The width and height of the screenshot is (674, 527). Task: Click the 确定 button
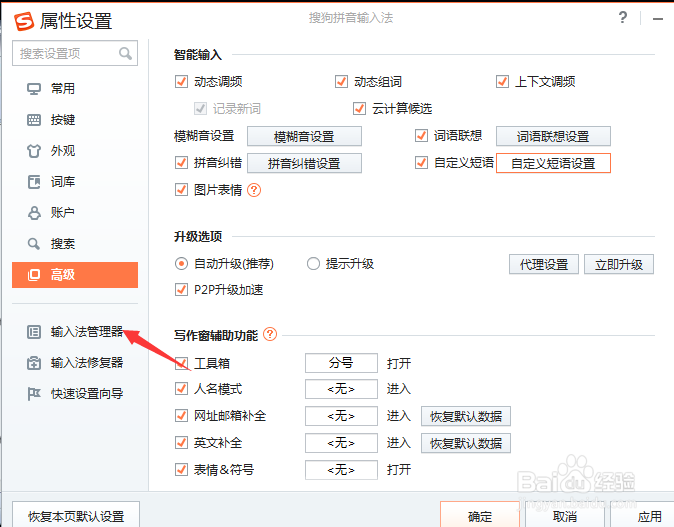click(x=480, y=515)
